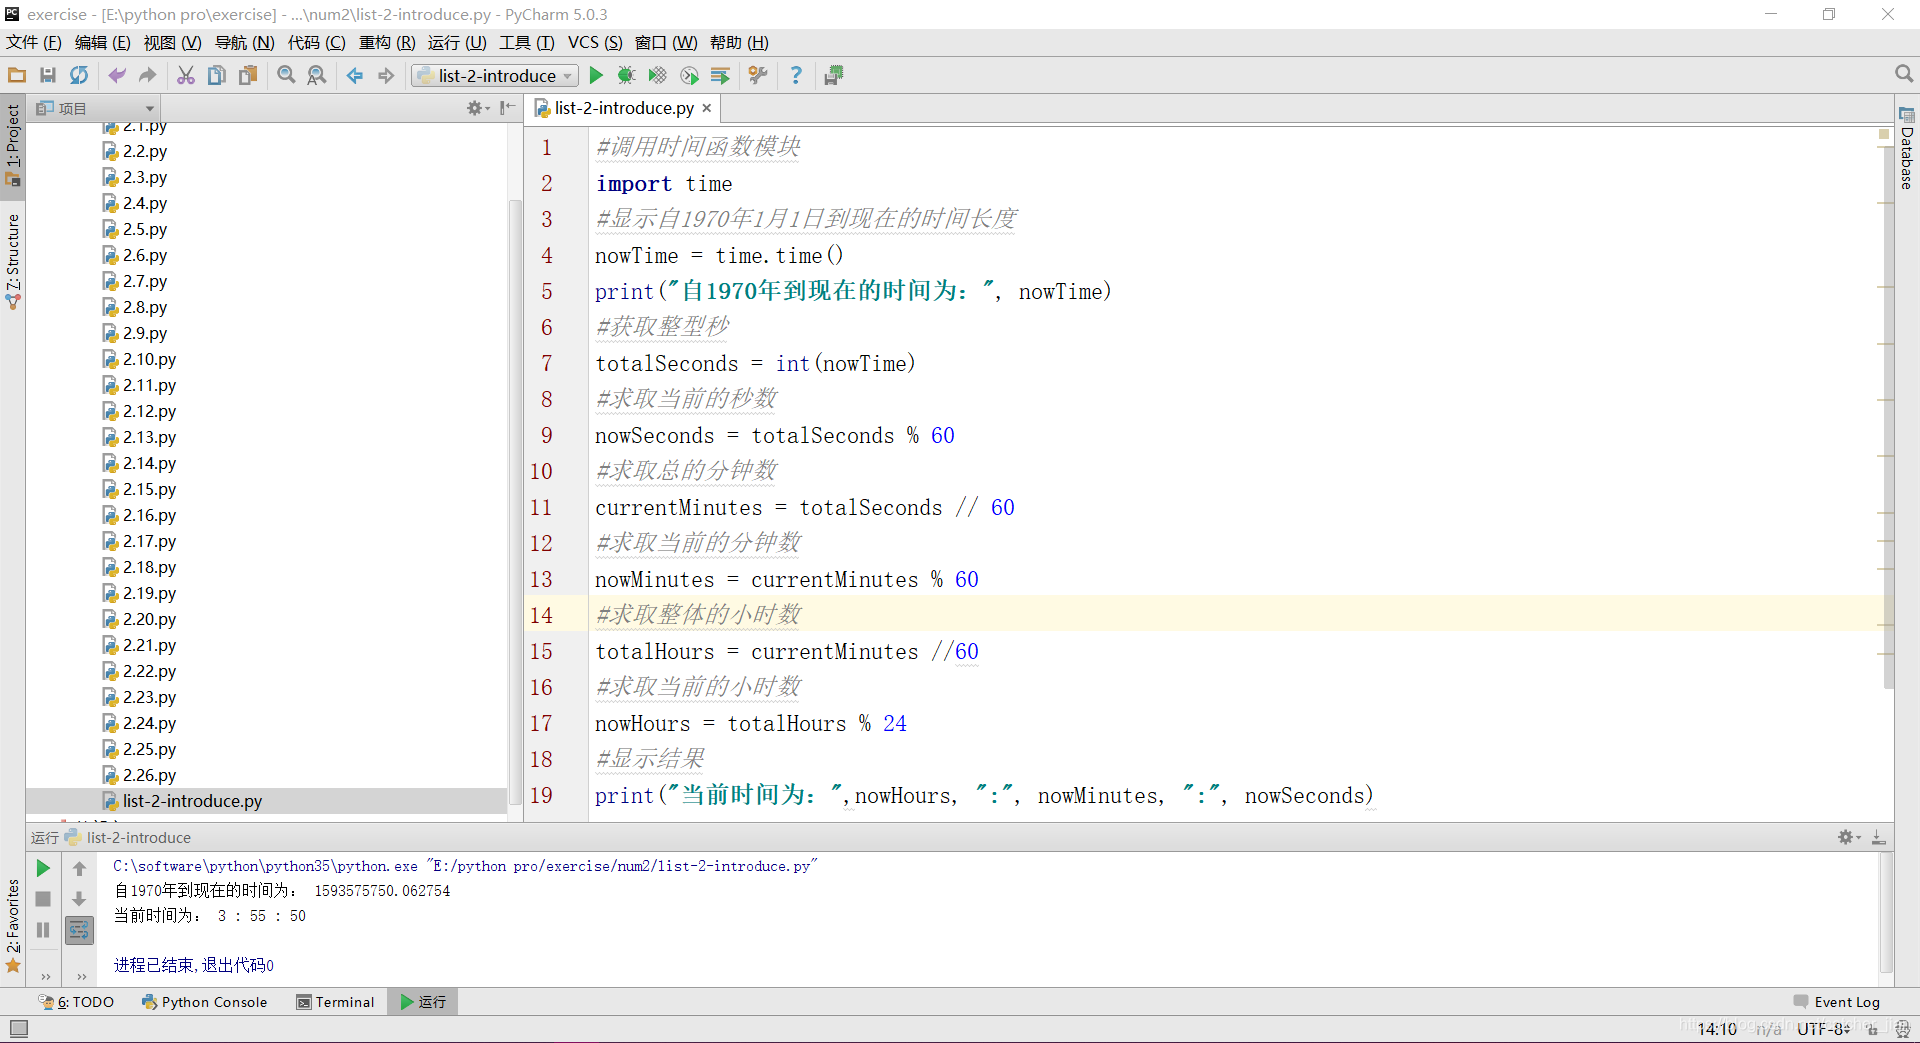
Task: Expand more Run console actions chevron, second column
Action: click(82, 976)
